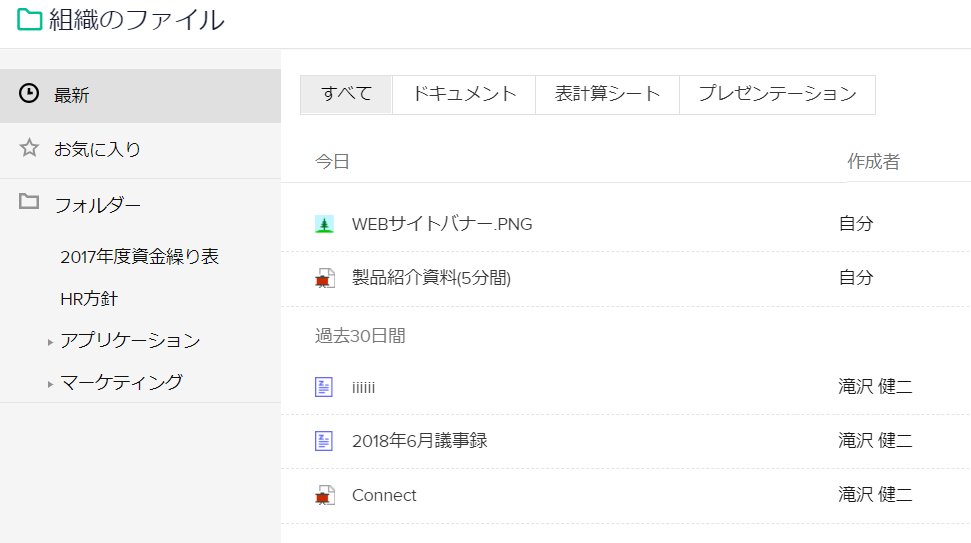The image size is (971, 543).
Task: Click the presentation icon beside Connect
Action: coord(324,495)
